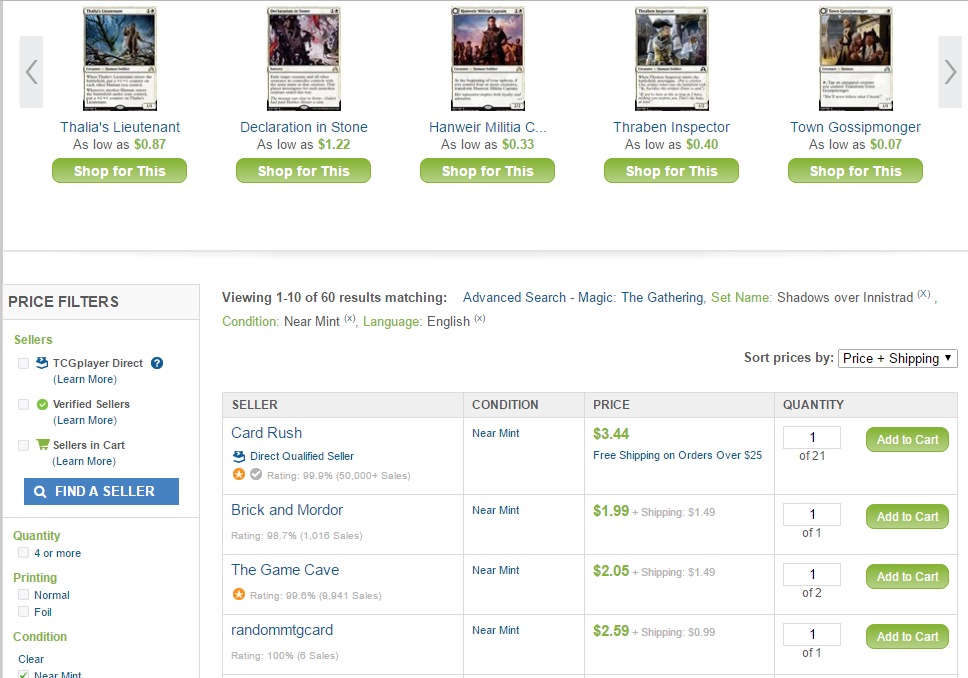Shop for Declaration in Stone

pos(303,171)
